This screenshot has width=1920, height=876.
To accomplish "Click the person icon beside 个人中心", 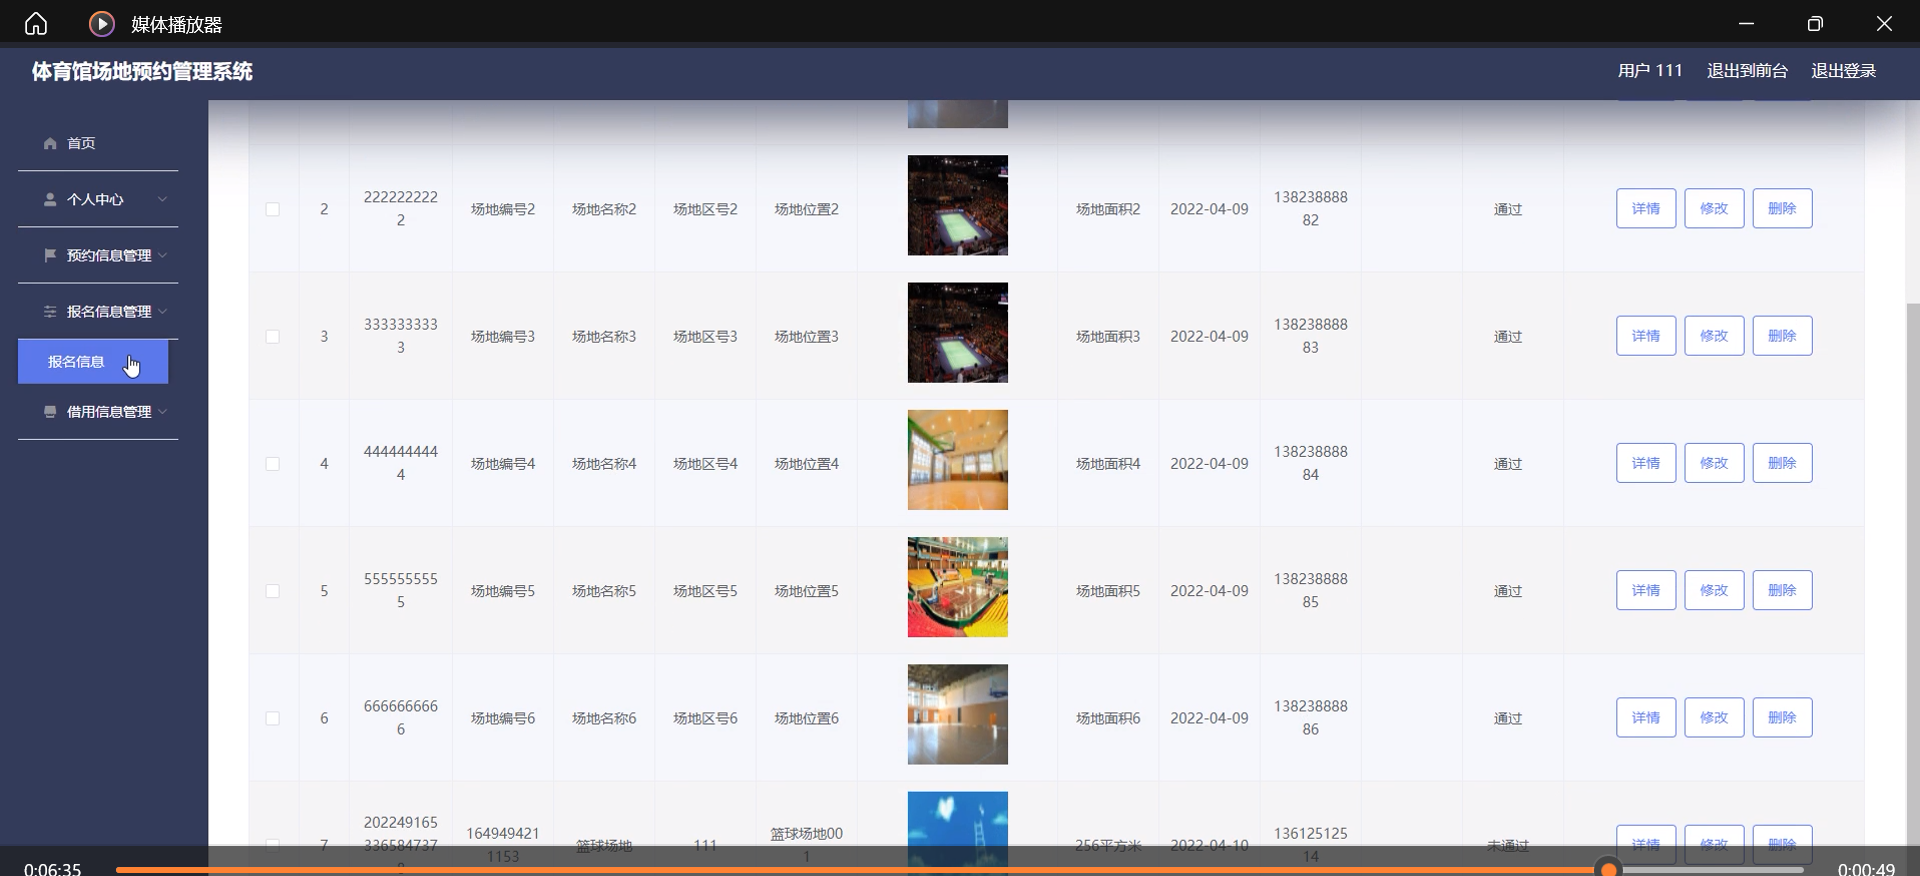I will [50, 199].
